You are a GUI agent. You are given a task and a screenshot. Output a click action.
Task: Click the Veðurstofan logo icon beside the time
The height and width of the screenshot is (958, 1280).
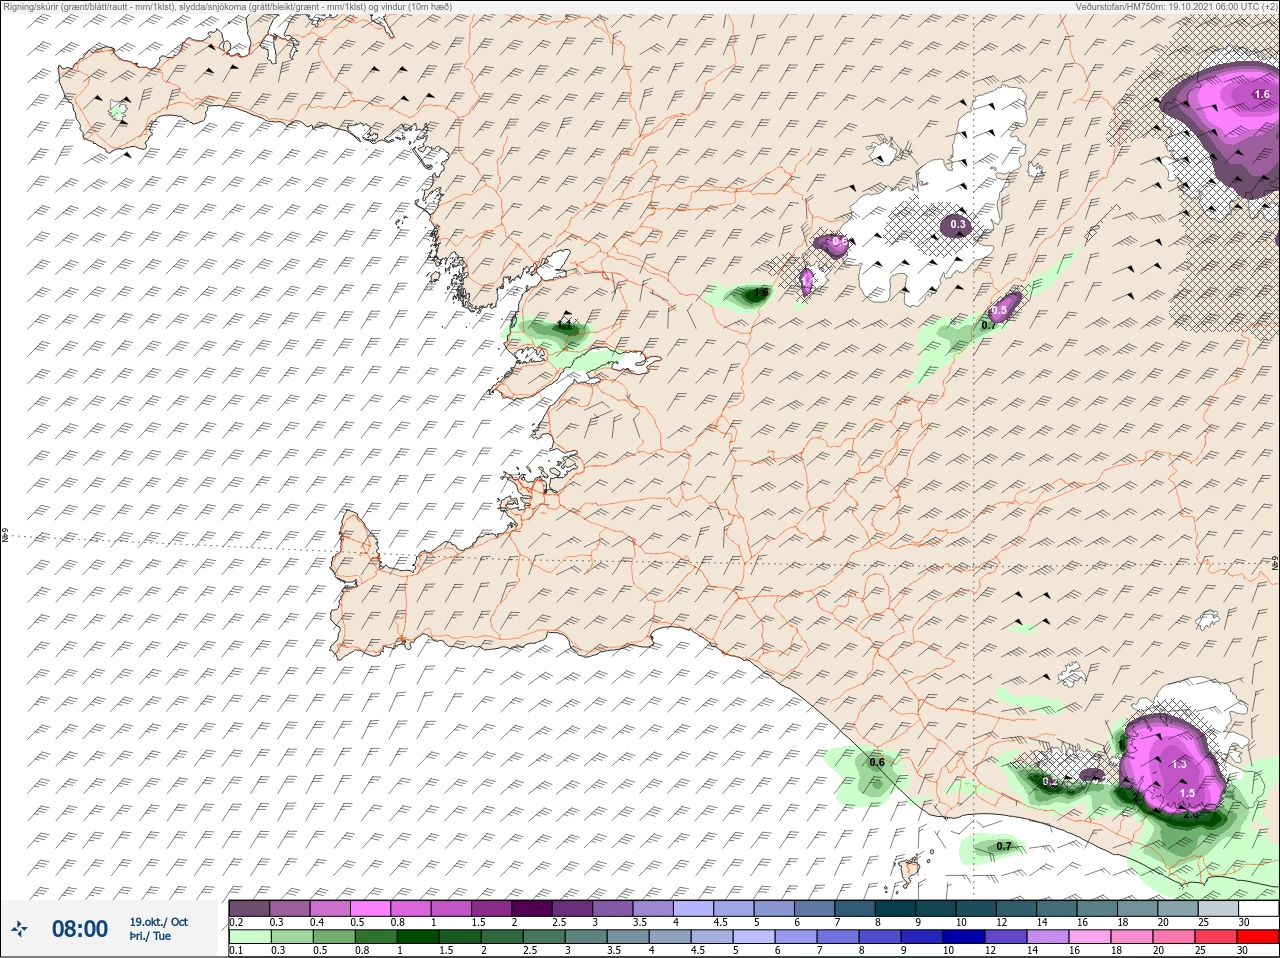click(x=19, y=929)
